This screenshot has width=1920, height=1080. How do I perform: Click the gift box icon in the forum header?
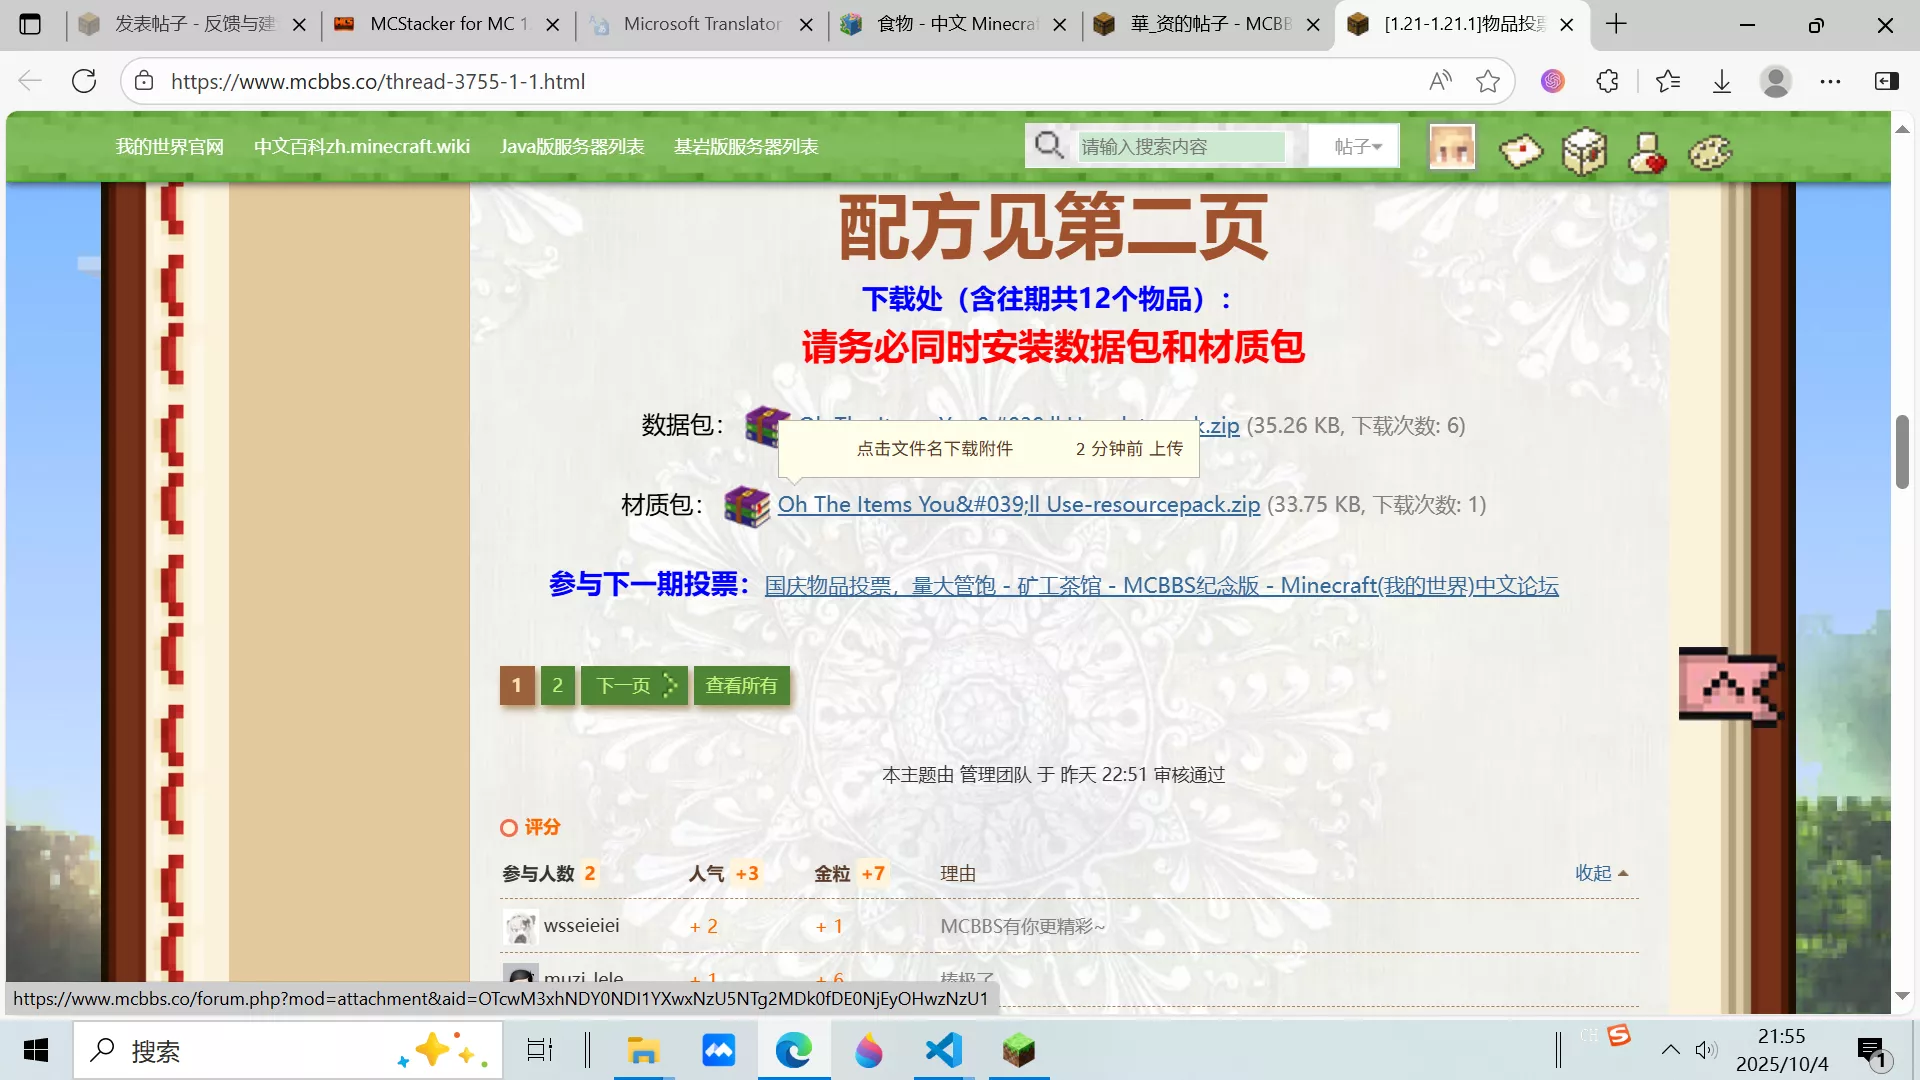(1583, 151)
